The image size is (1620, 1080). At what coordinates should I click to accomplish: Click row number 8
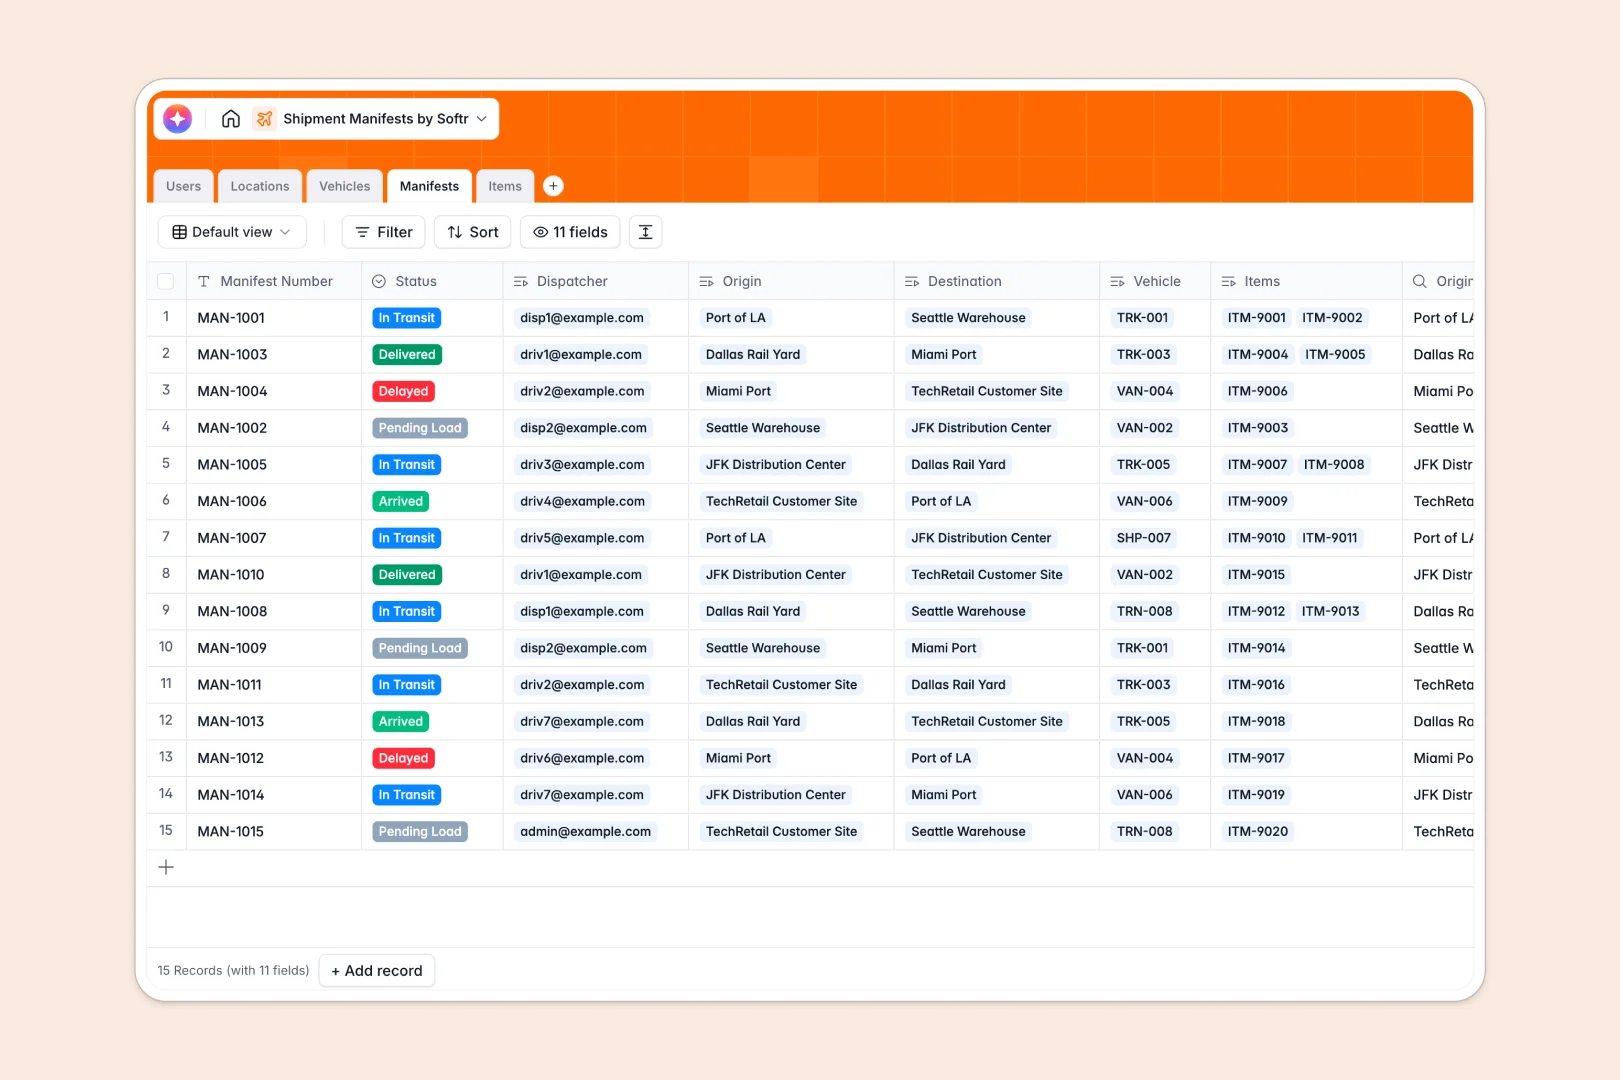(x=166, y=574)
